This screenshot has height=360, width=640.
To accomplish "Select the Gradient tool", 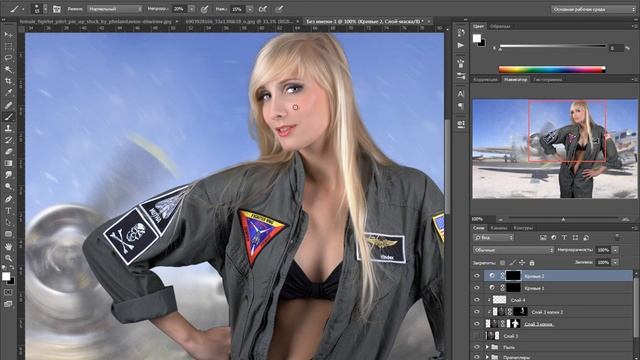I will coord(8,163).
